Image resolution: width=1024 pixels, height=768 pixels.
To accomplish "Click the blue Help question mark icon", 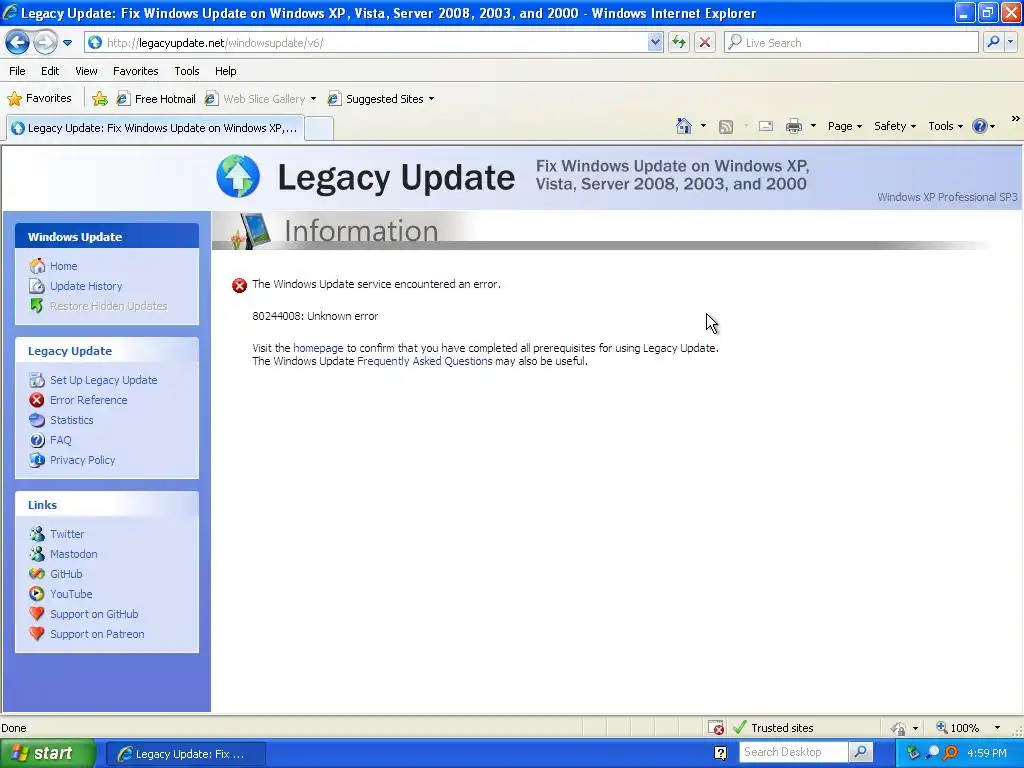I will point(980,126).
